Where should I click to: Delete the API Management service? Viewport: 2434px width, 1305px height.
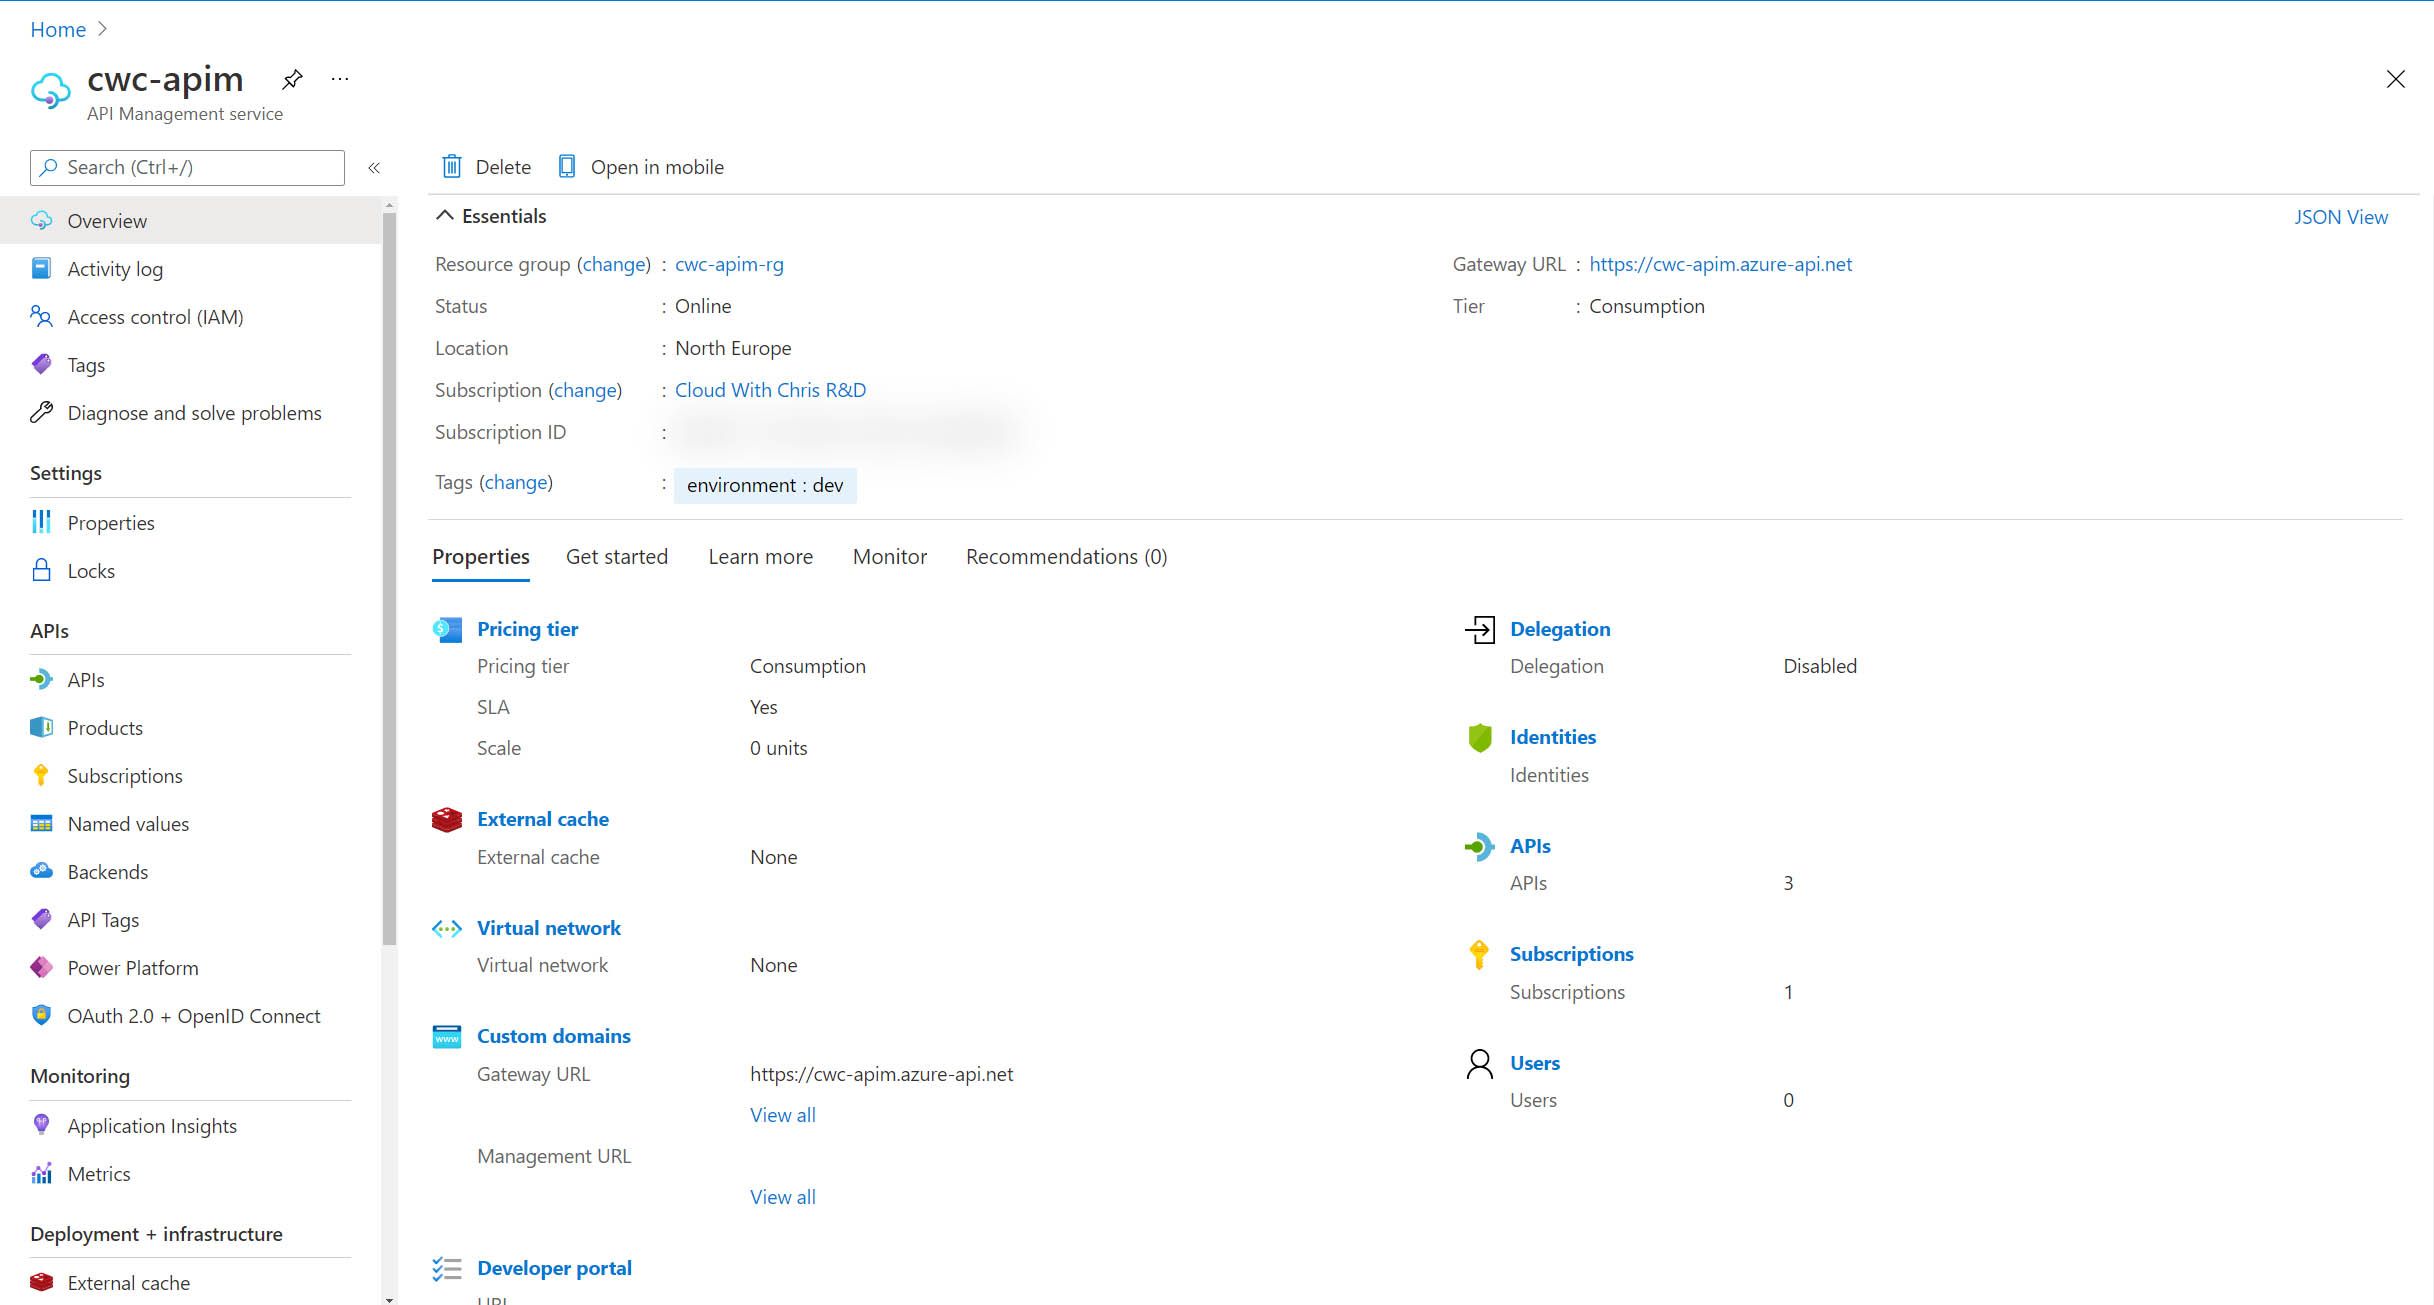tap(486, 166)
